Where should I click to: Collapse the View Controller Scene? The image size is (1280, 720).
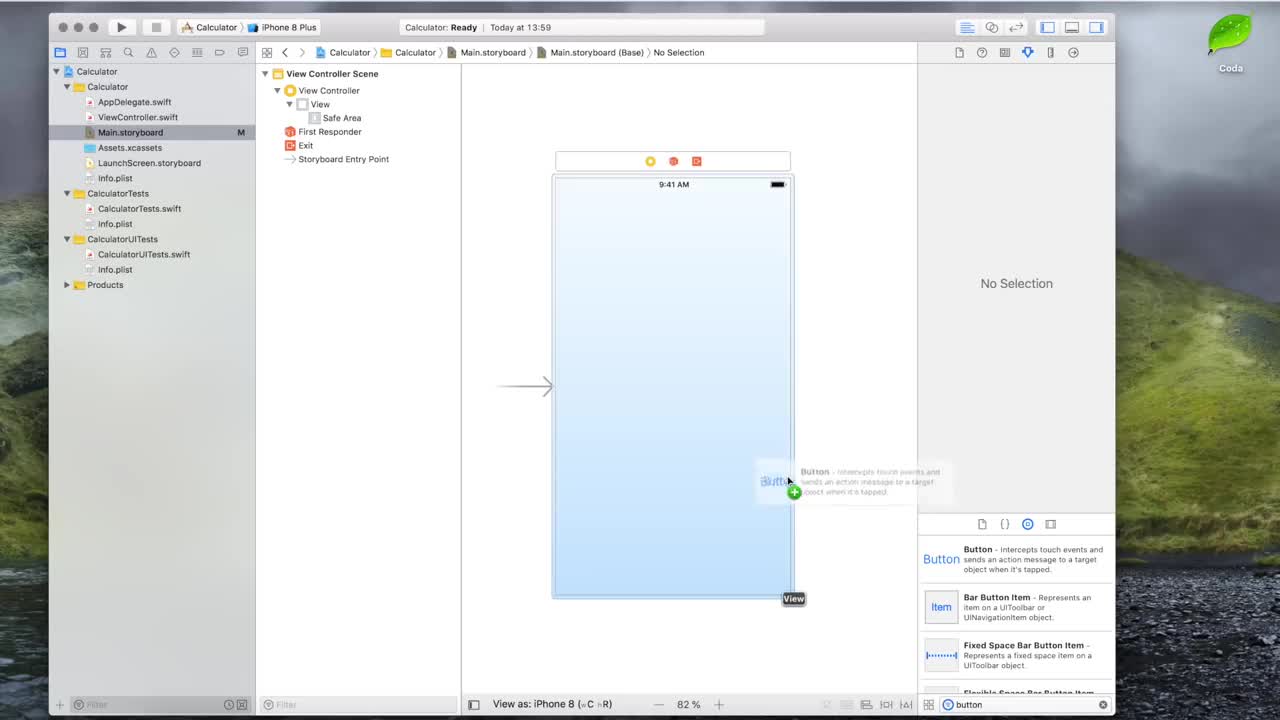266,74
